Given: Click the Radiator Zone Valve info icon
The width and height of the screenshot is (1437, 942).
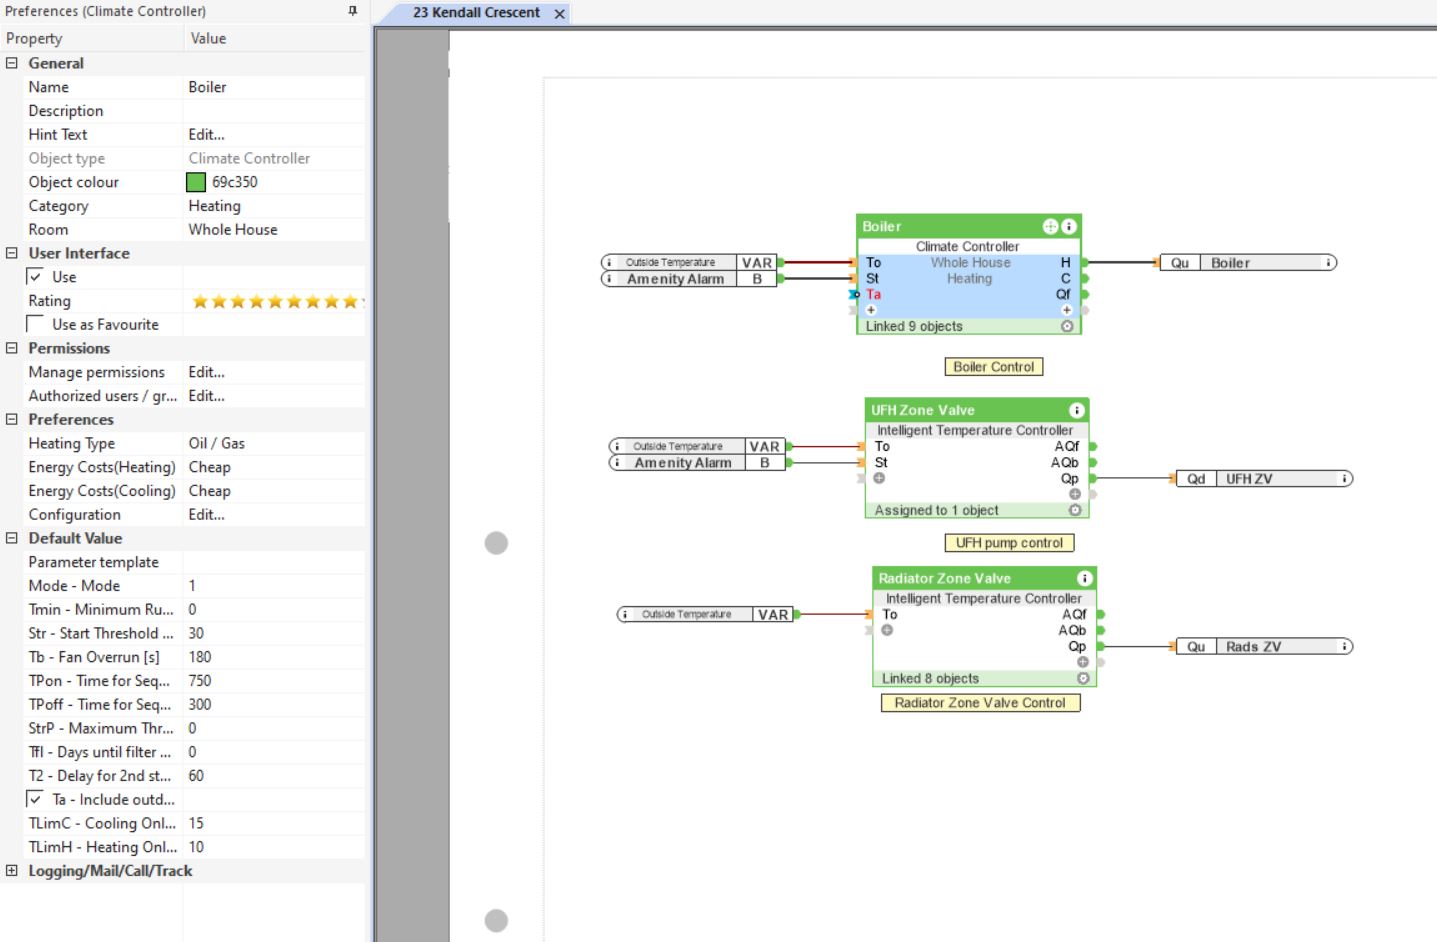Looking at the screenshot, I should tap(1084, 579).
